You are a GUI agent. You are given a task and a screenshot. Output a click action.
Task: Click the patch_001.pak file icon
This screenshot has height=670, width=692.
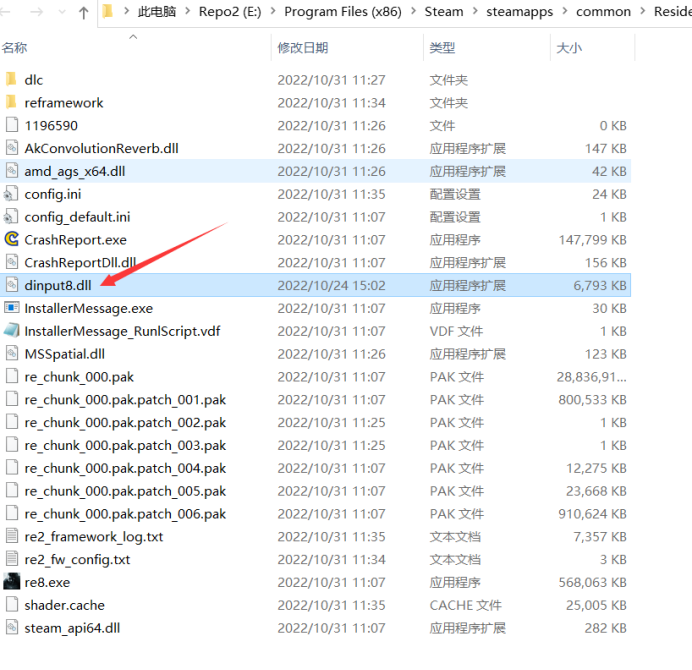tap(12, 399)
